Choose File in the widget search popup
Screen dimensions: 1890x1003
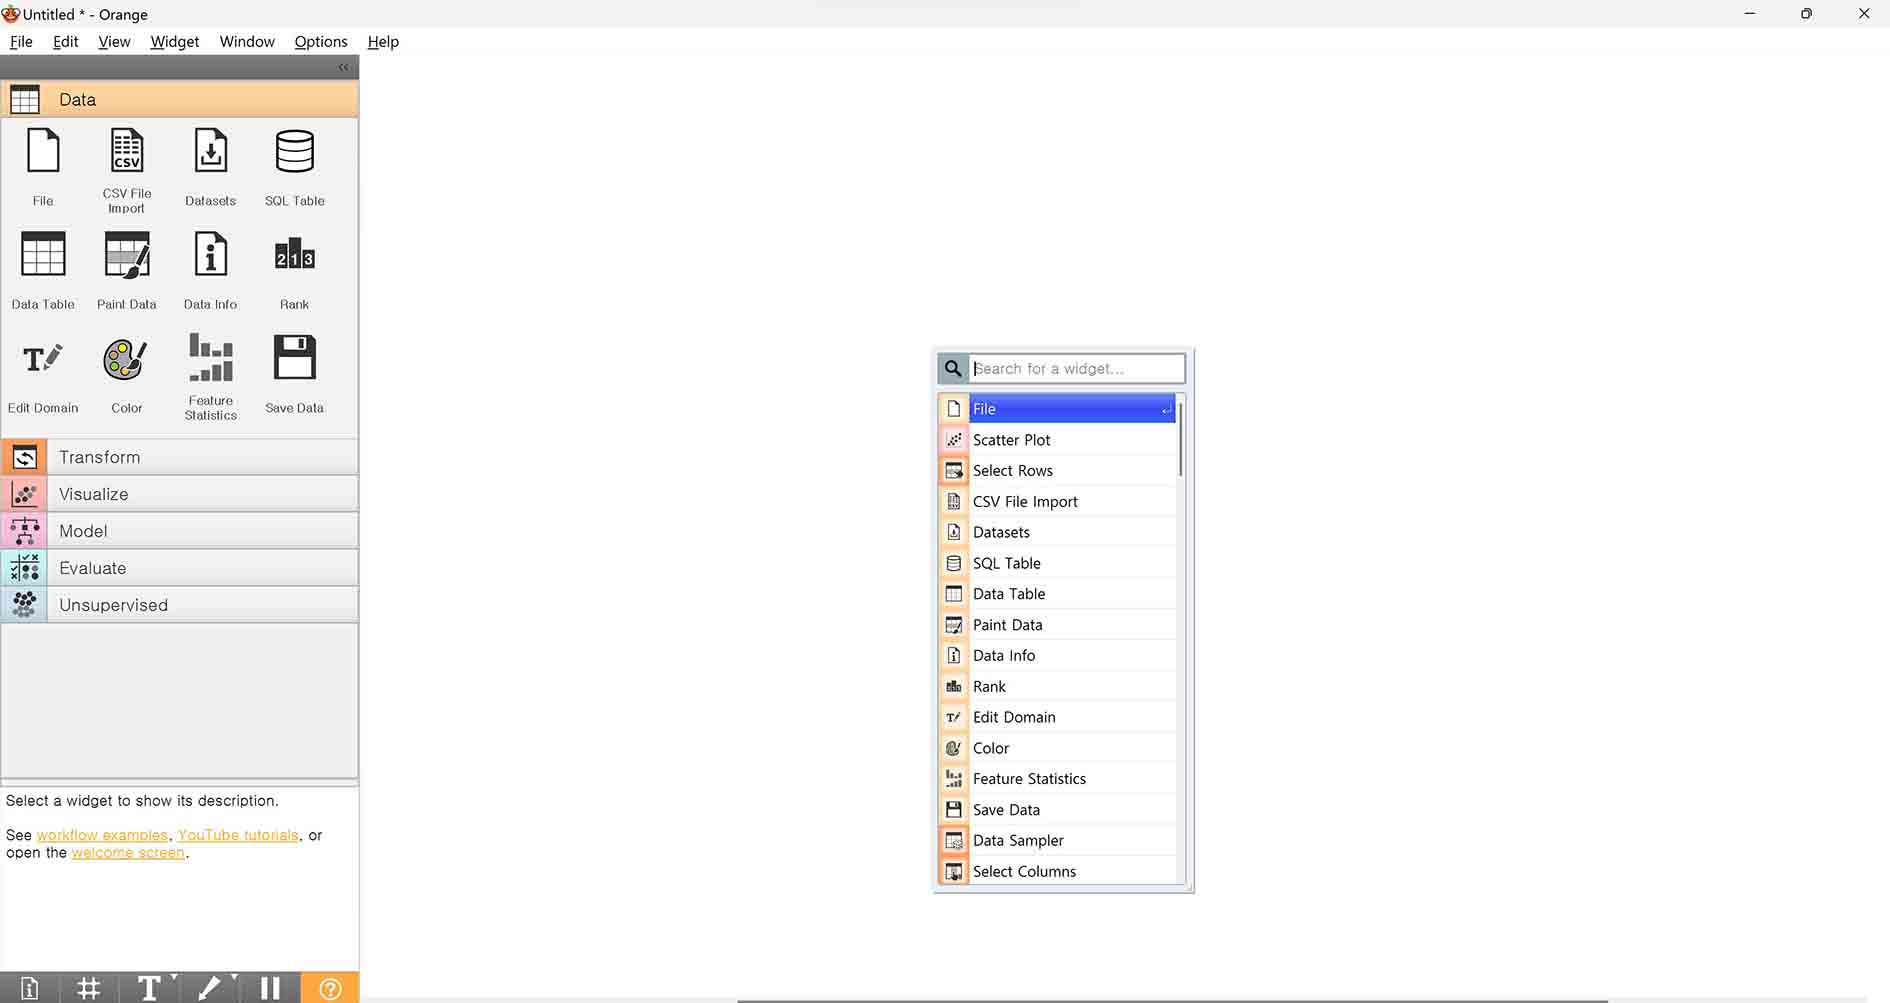[1058, 408]
